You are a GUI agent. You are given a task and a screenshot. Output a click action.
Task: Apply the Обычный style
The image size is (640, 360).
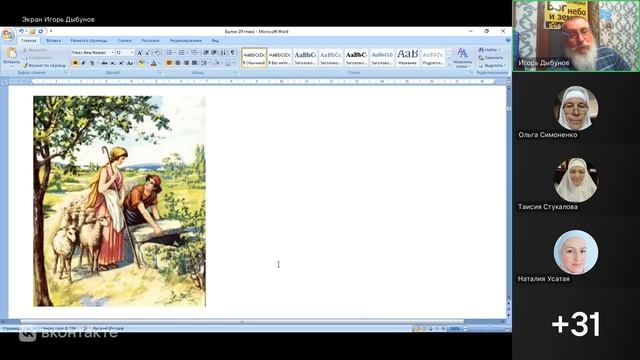(254, 58)
